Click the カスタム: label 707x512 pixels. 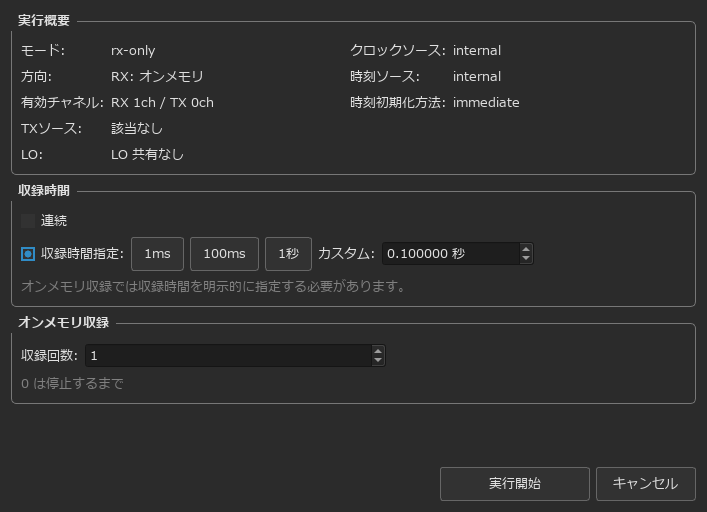(x=346, y=254)
